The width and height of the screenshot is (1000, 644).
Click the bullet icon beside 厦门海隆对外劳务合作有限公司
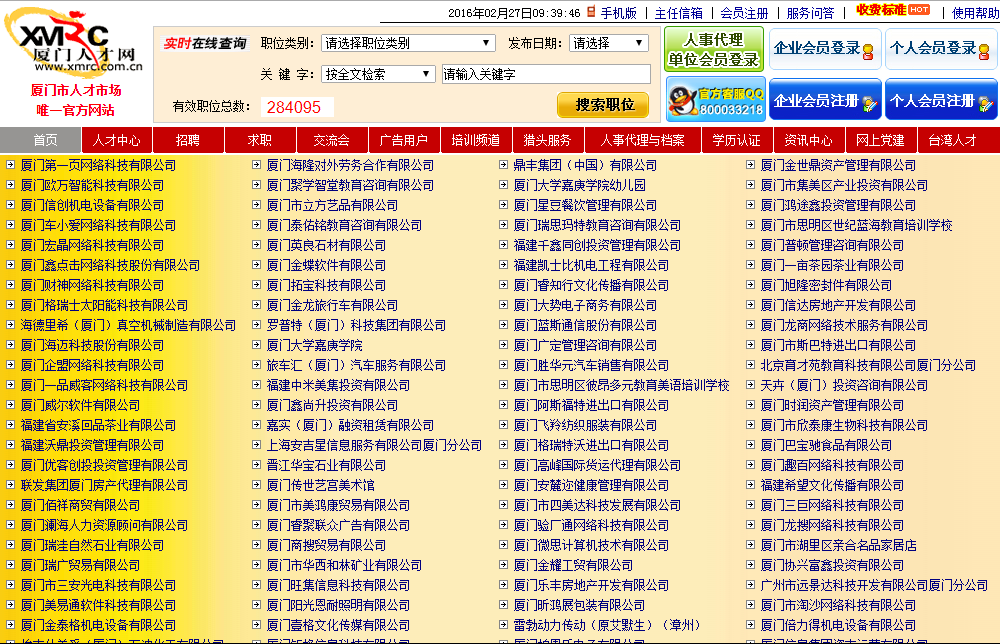256,165
